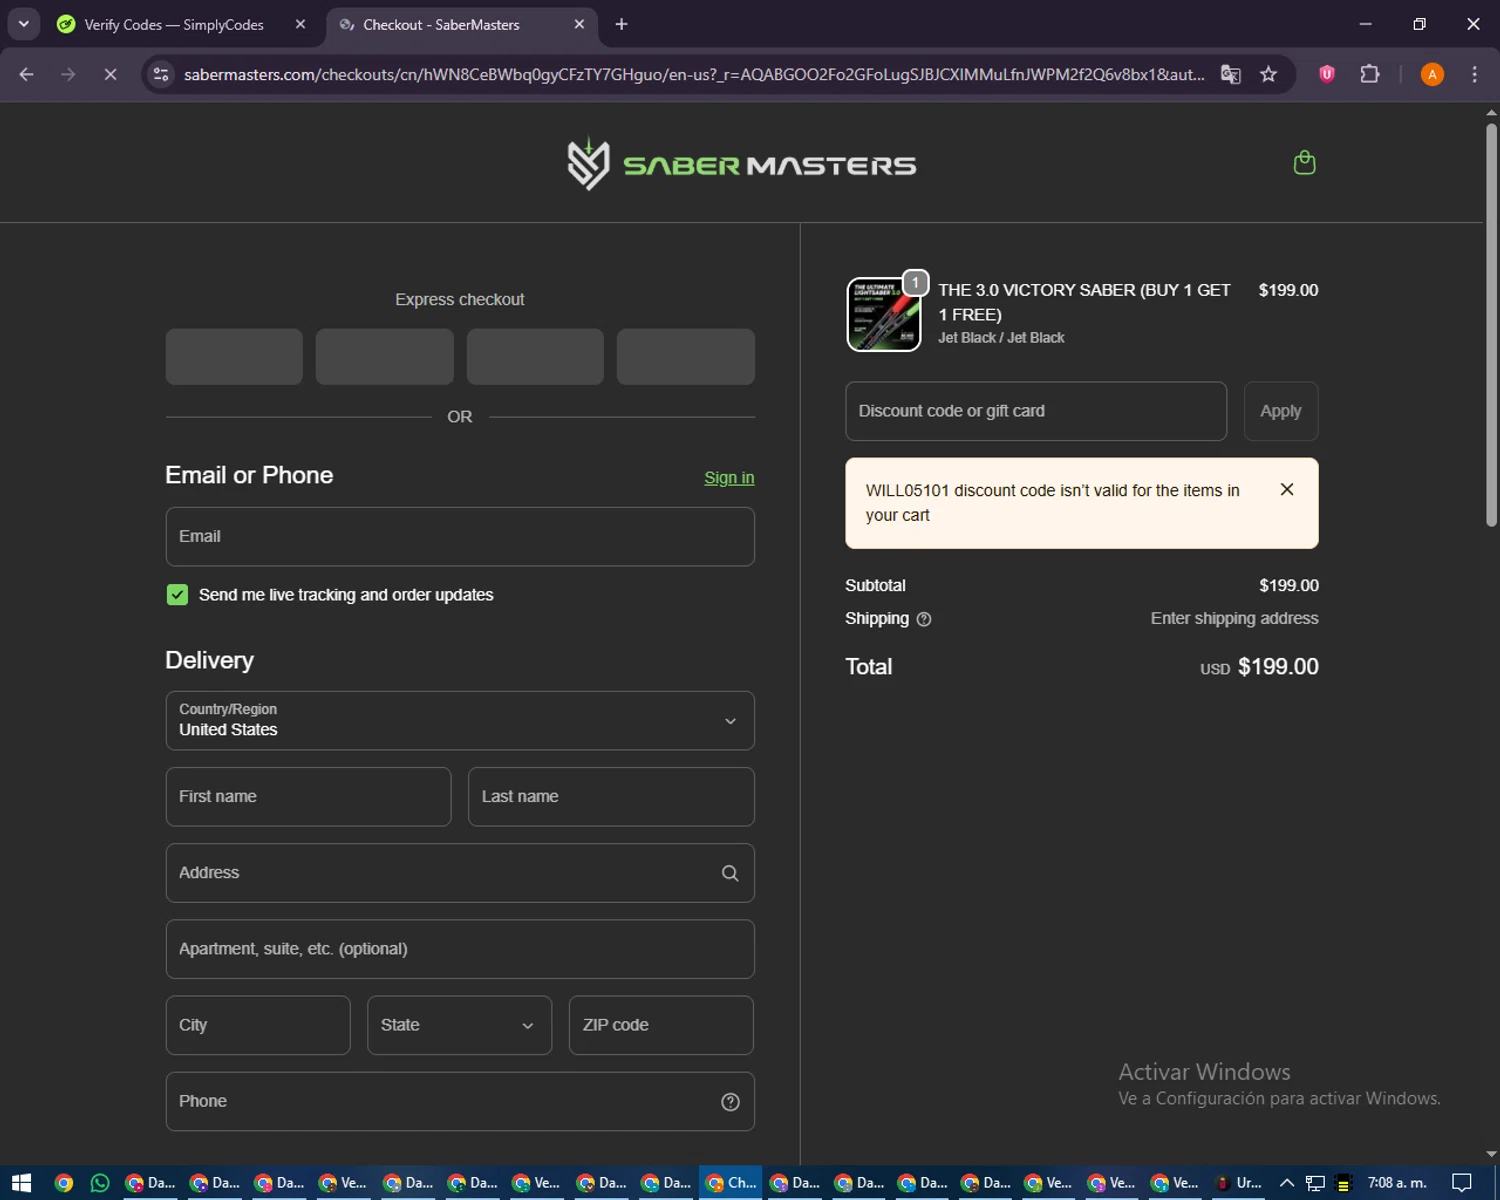Click the Discount code or gift card field
1500x1200 pixels.
1036,411
